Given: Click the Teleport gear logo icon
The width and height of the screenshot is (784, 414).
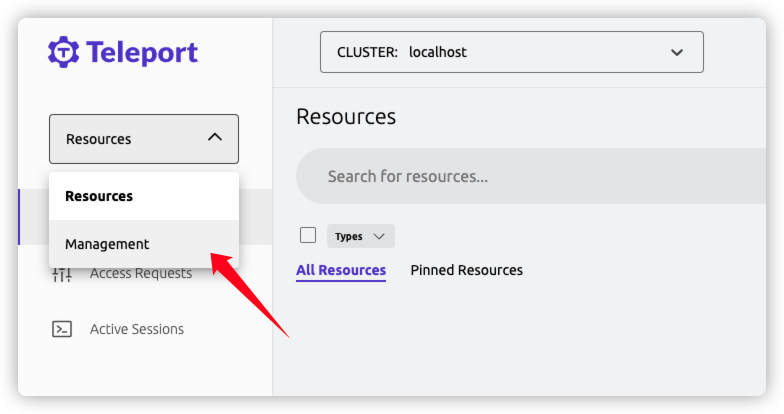Looking at the screenshot, I should point(63,52).
